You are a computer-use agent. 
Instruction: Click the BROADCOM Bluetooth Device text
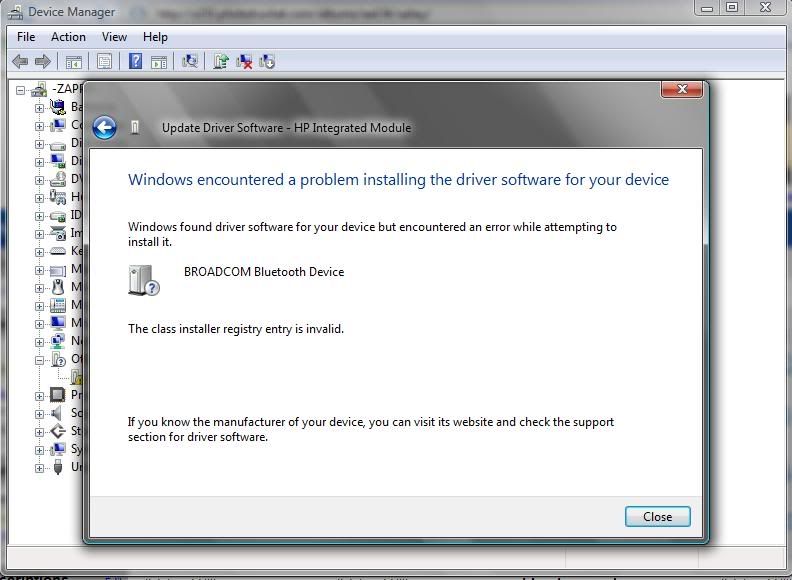point(264,272)
